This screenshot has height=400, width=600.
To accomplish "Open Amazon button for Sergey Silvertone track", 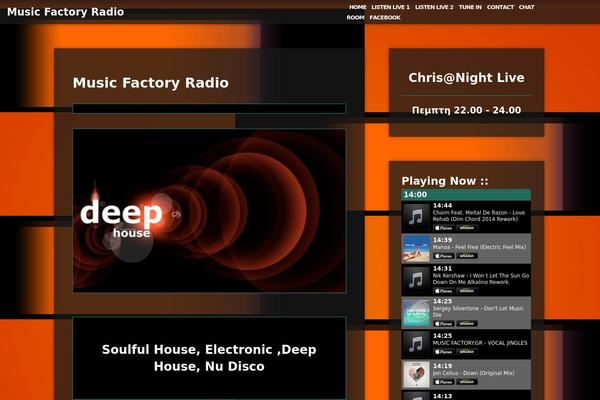I will pos(466,324).
